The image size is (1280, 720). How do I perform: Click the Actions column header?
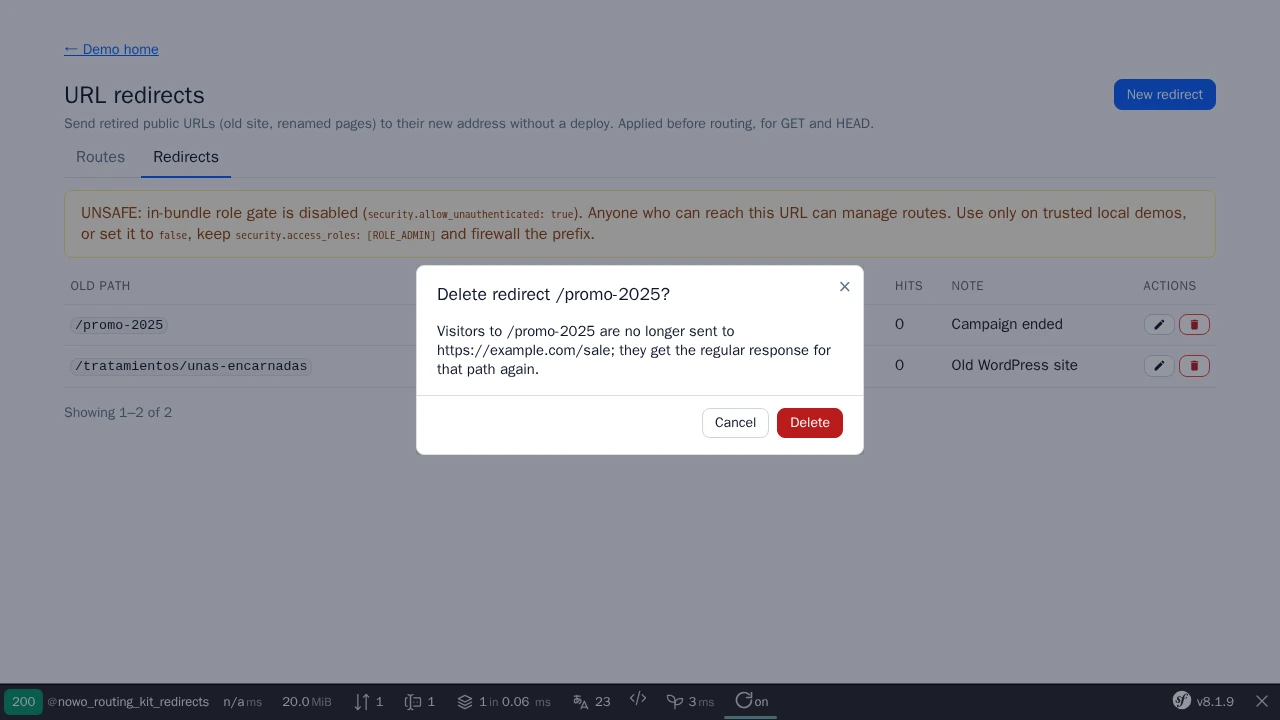tap(1170, 286)
